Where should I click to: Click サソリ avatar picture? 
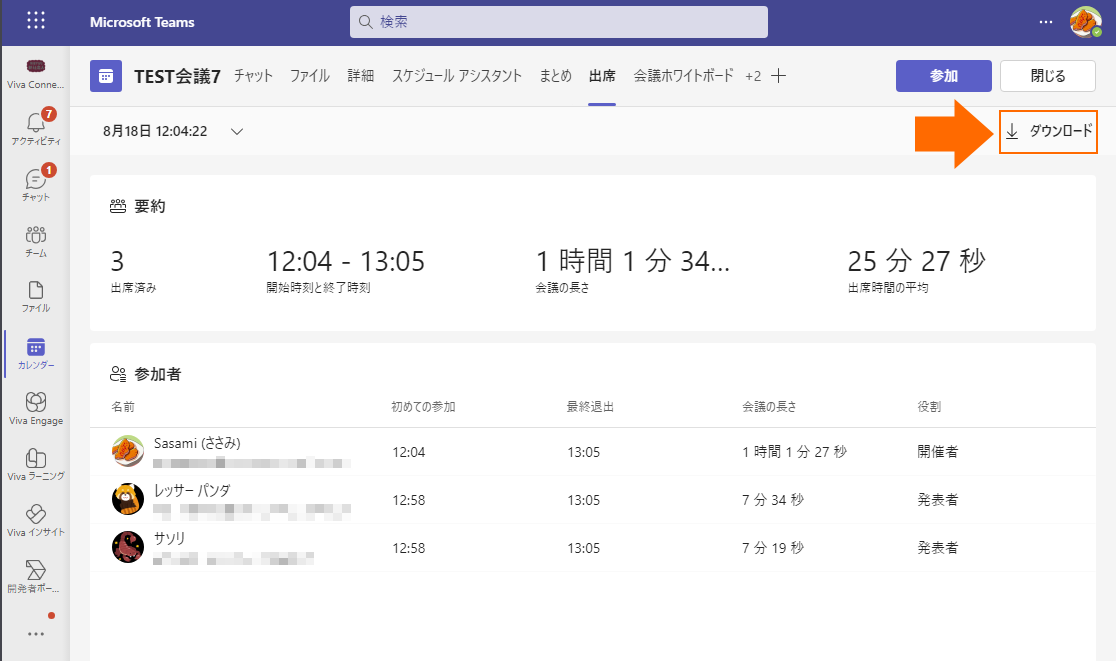coord(128,547)
